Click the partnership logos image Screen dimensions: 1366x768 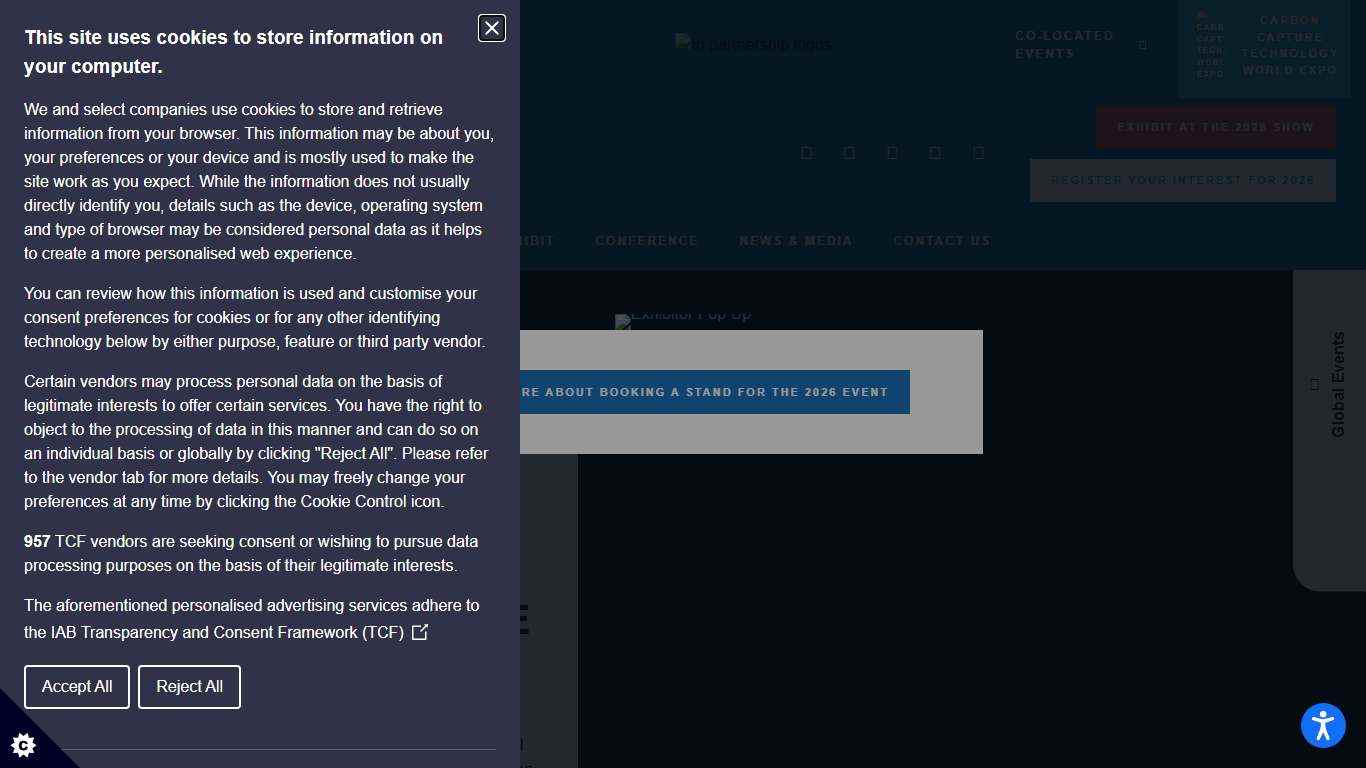click(752, 44)
